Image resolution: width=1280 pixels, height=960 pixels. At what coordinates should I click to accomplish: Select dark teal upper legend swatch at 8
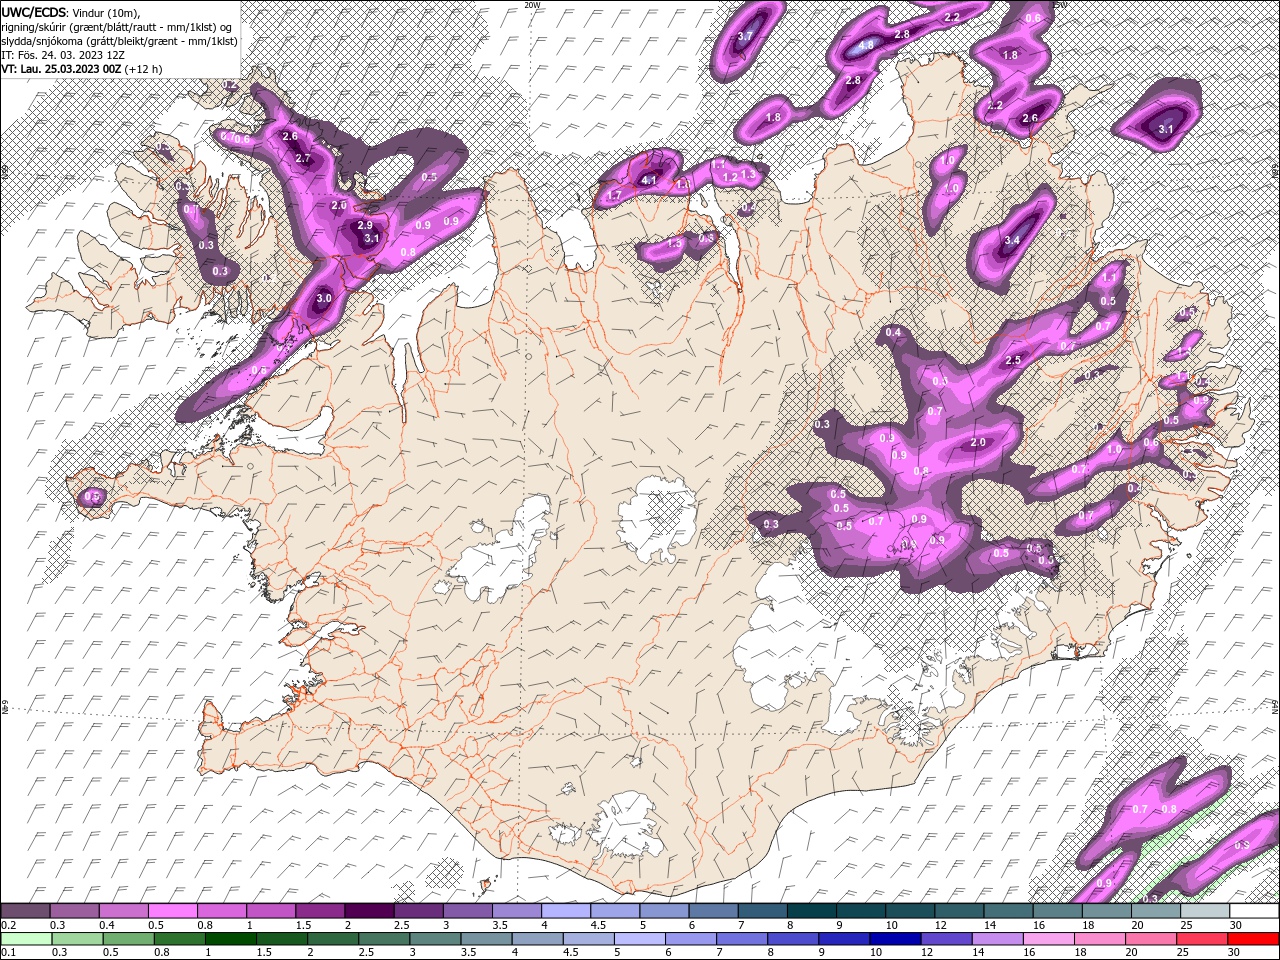click(x=812, y=911)
